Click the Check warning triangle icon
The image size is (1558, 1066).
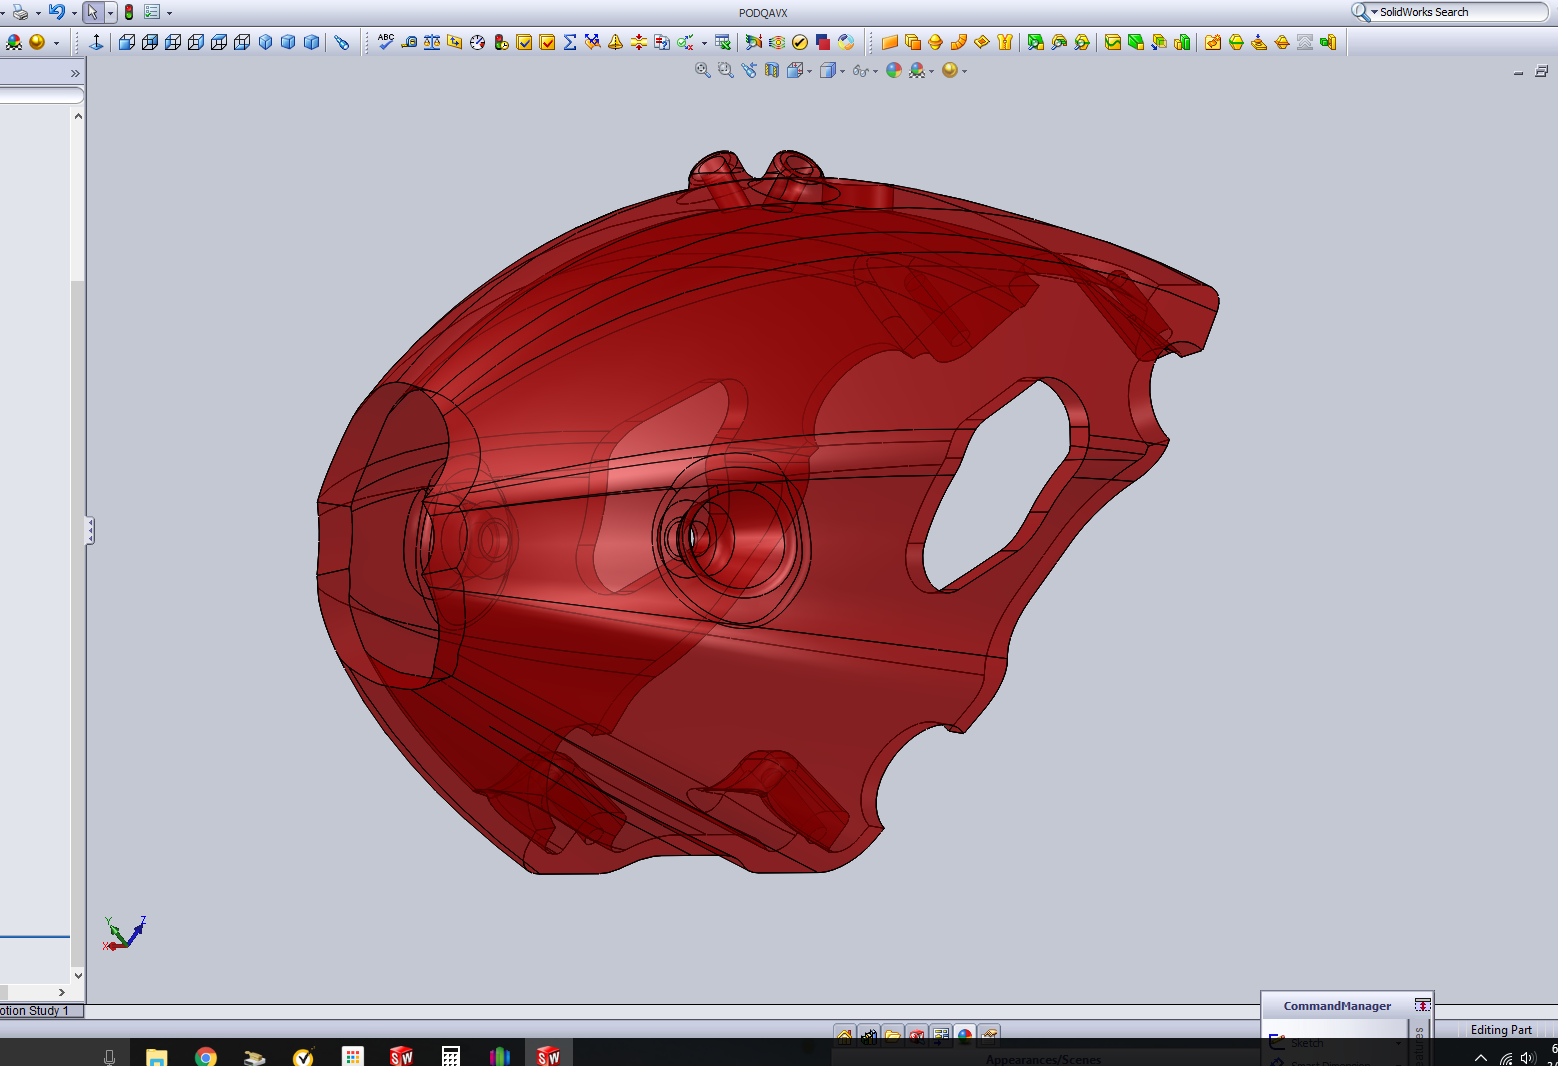tap(616, 42)
